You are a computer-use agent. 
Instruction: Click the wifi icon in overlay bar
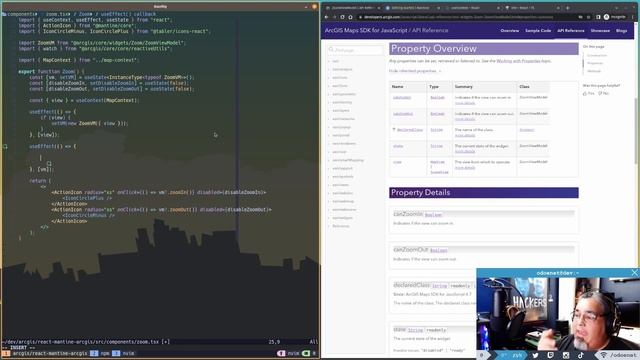click(603, 356)
